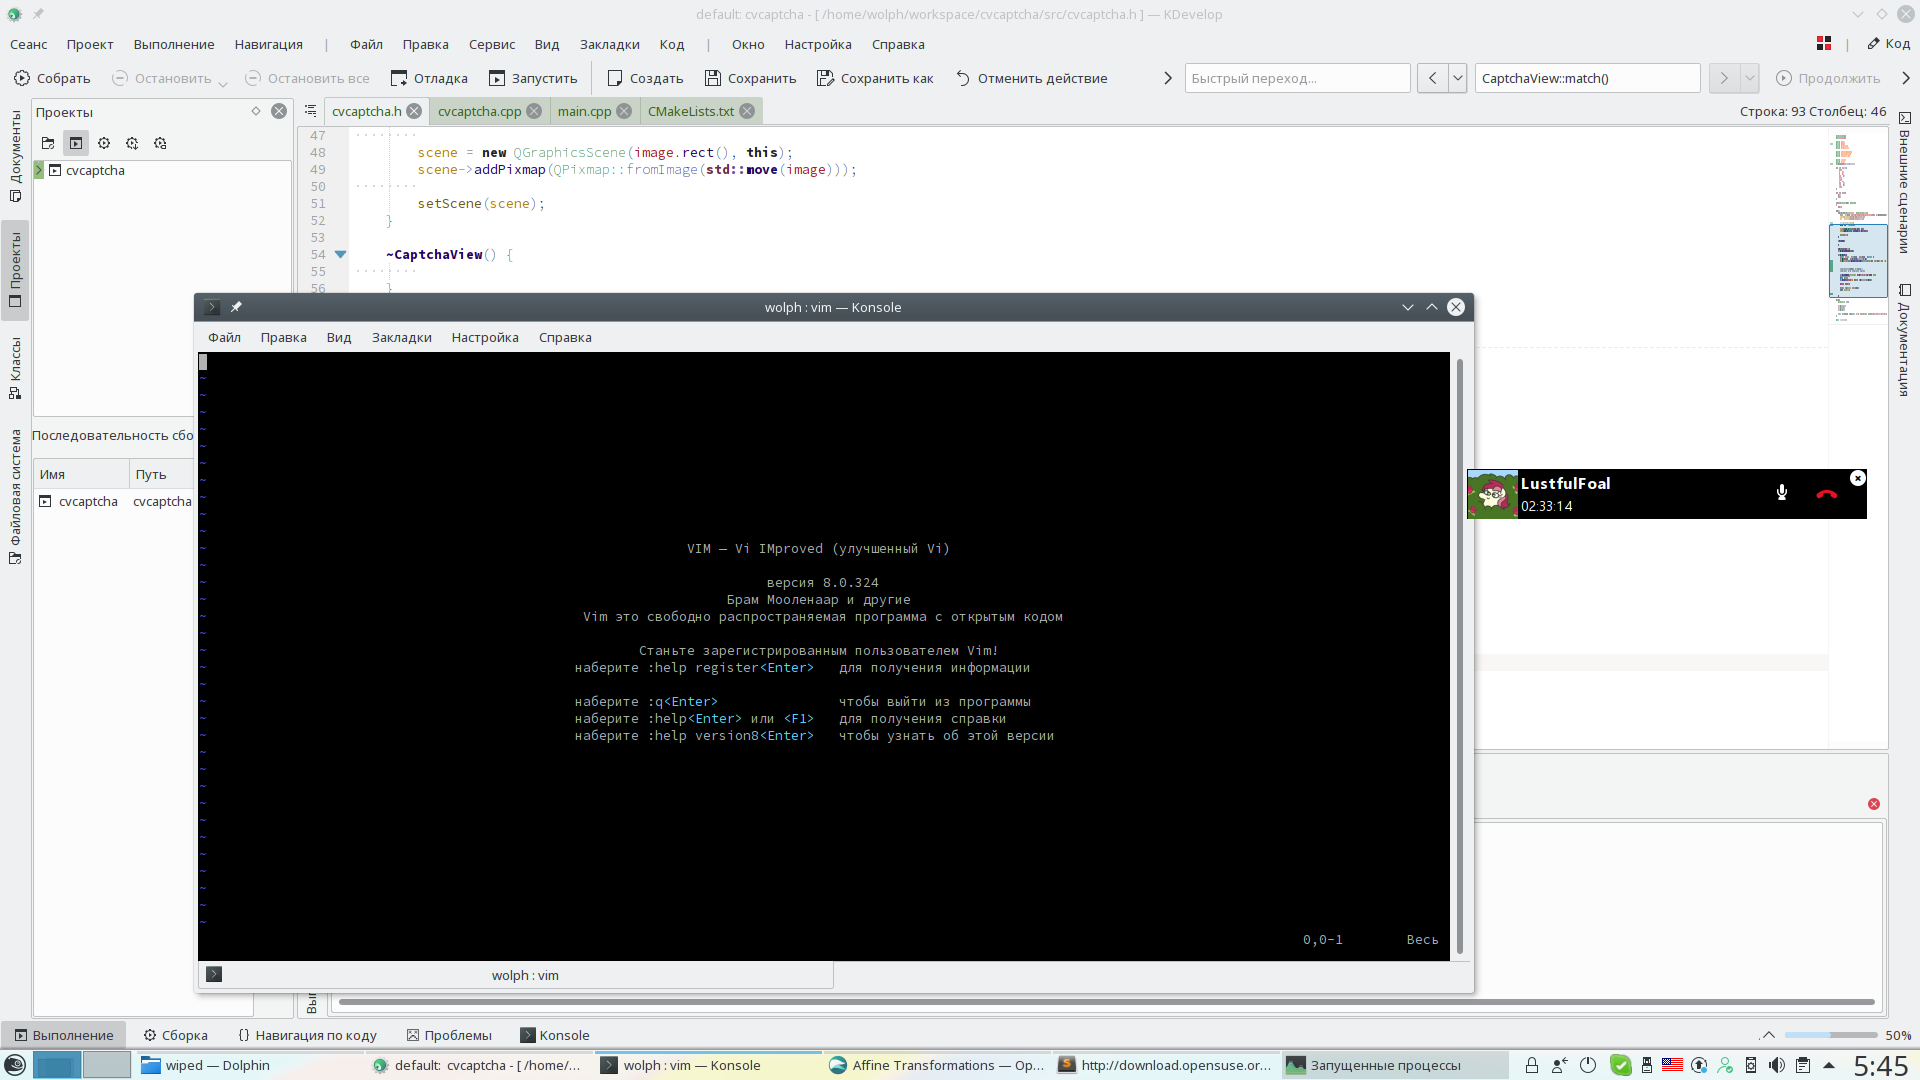Hang up the LustfulFoal call

tap(1826, 493)
